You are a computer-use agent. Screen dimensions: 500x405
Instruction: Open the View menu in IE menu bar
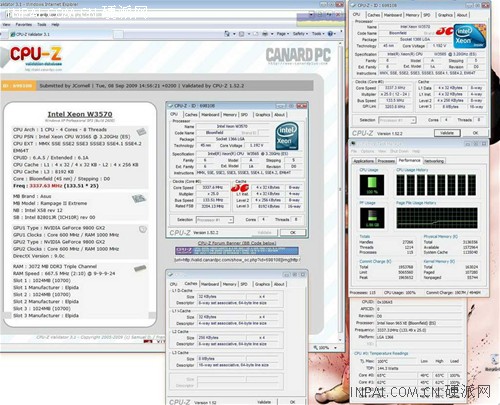[x=6, y=25]
